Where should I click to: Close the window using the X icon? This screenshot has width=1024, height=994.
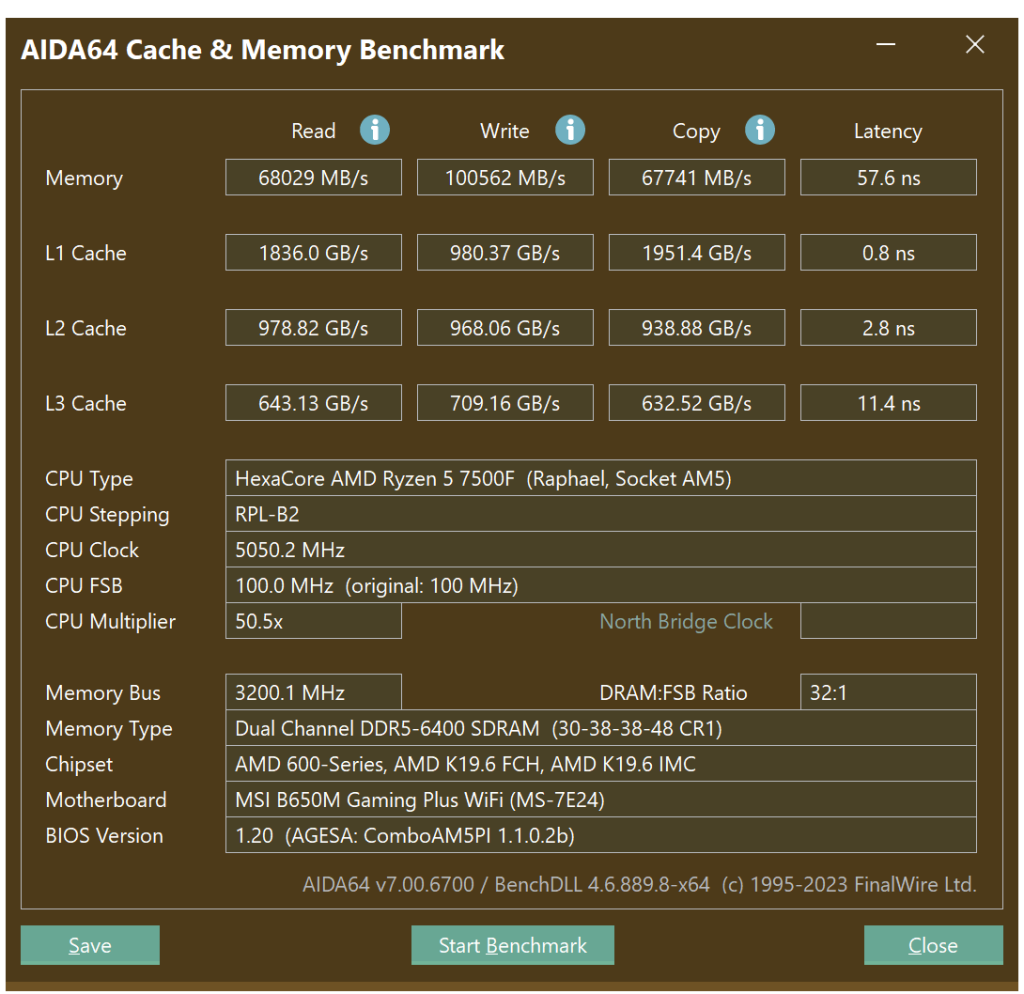click(974, 45)
